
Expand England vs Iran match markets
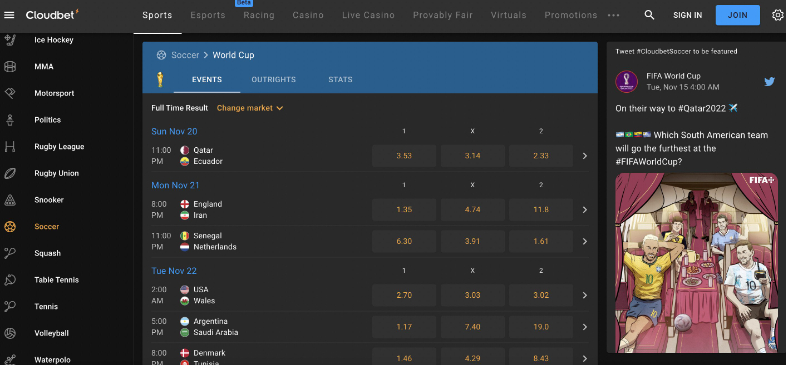pos(584,210)
